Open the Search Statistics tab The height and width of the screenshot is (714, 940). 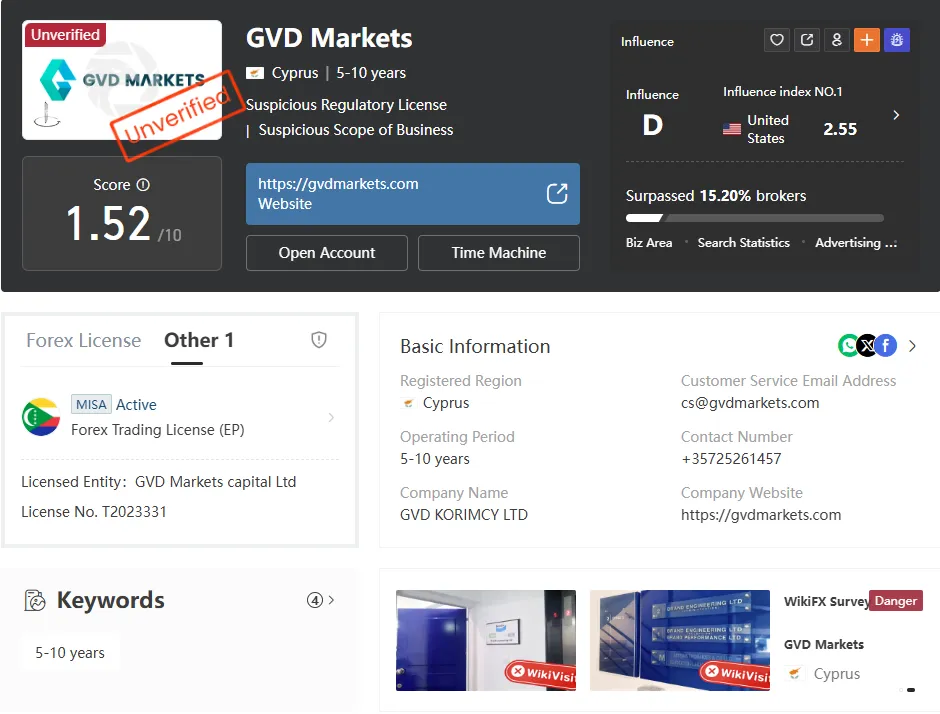743,243
